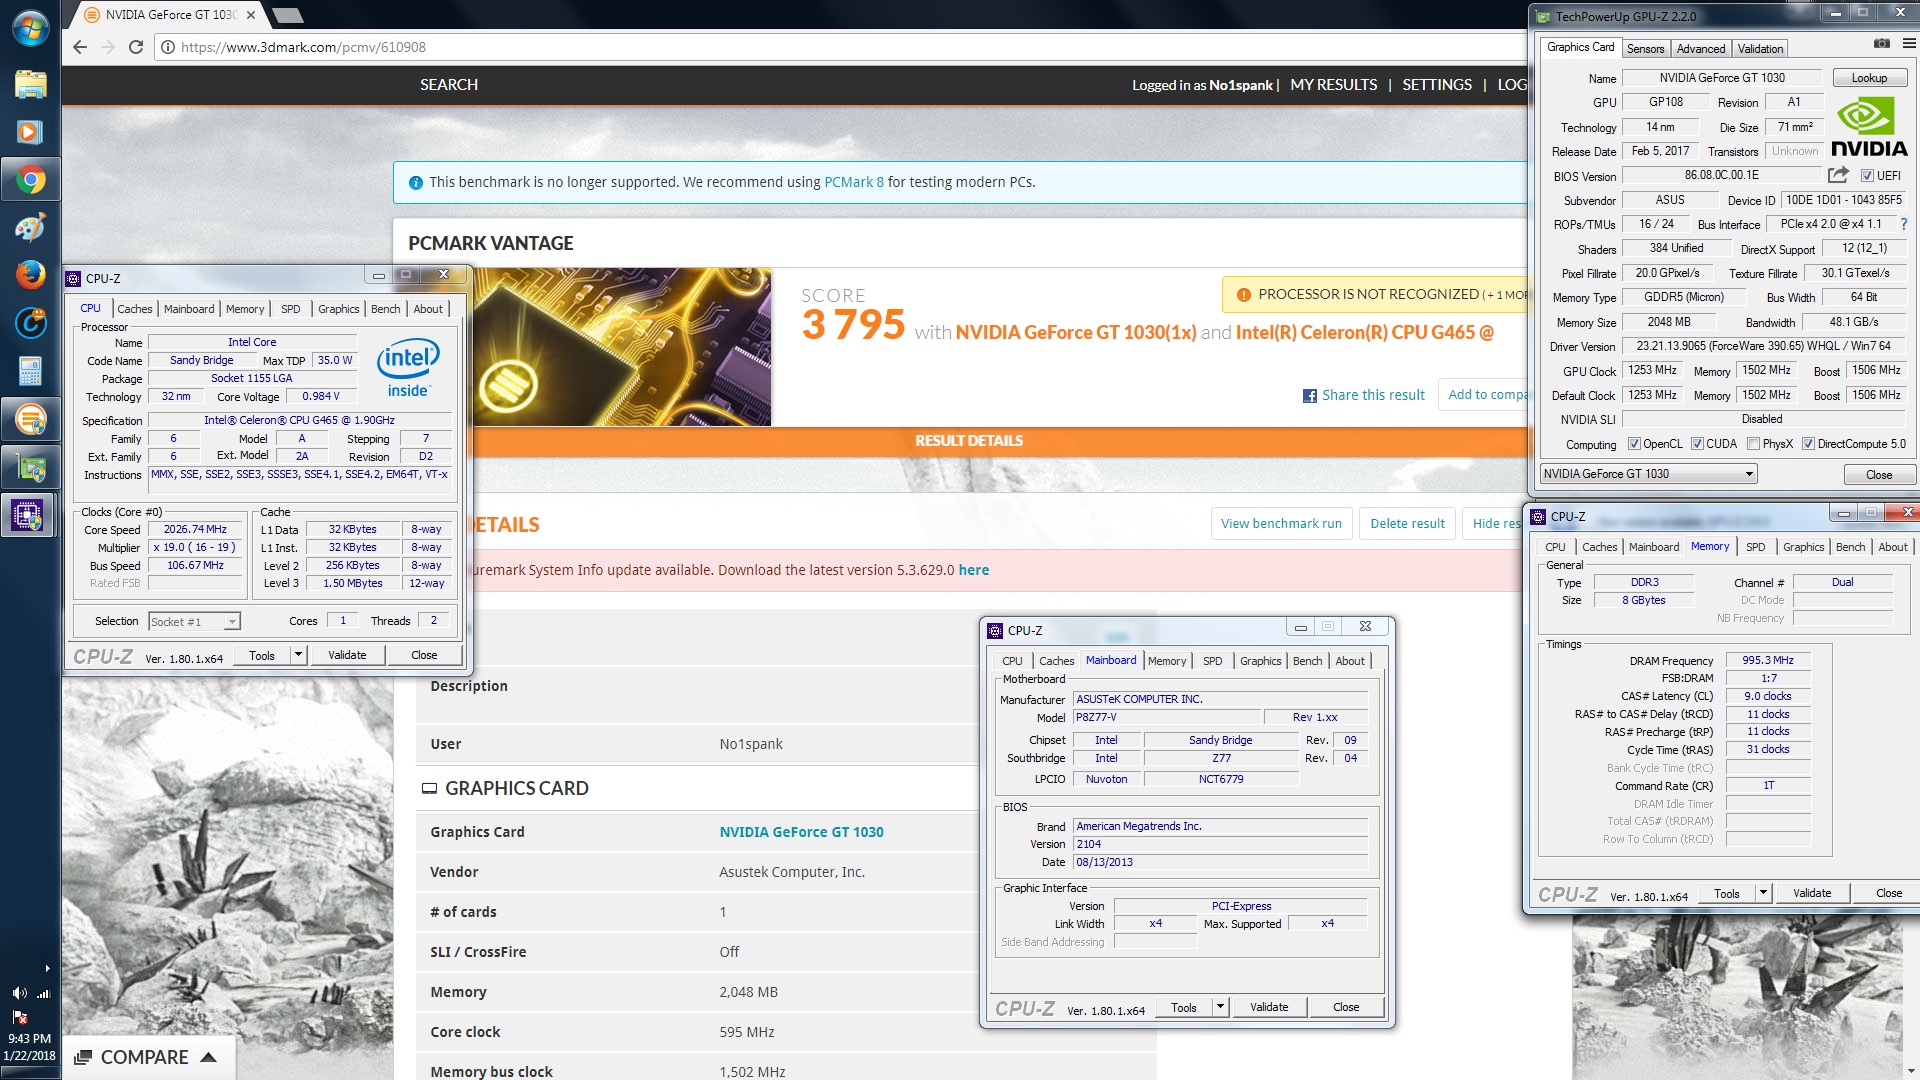The image size is (1920, 1080).
Task: Click the Bus Interface question mark in GPU-Z
Action: pos(1903,224)
